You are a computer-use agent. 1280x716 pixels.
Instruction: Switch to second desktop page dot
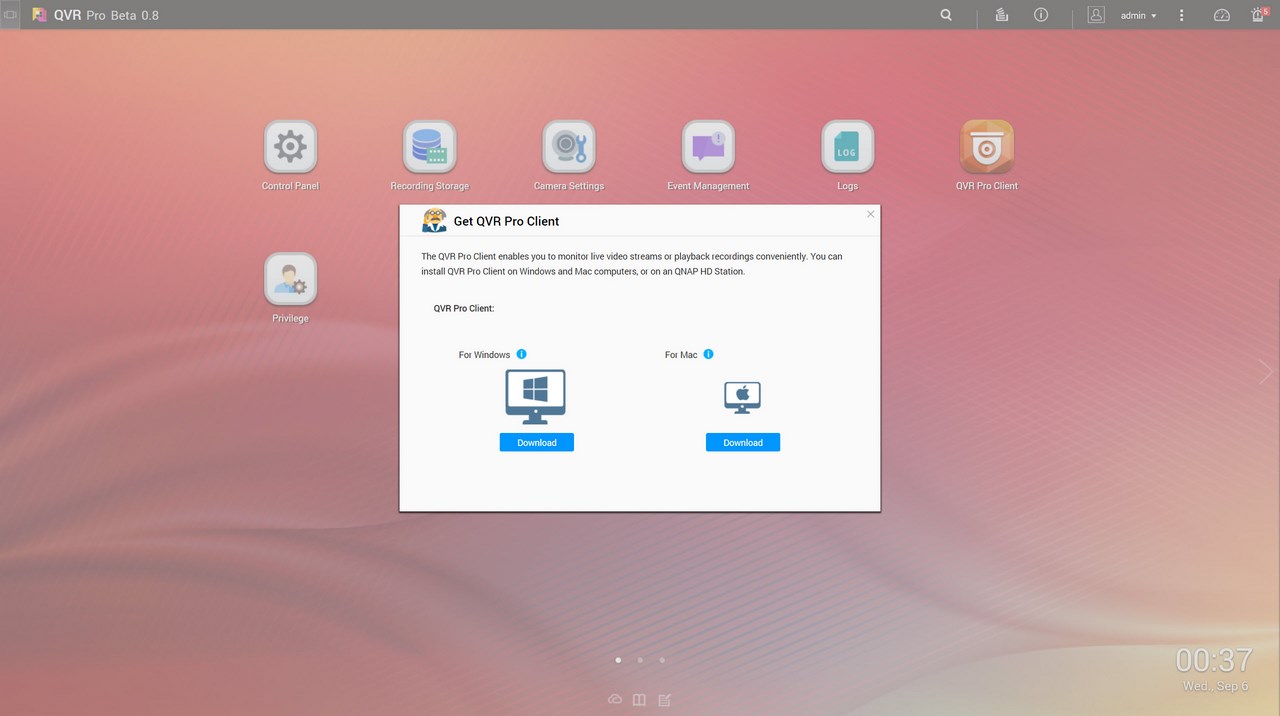click(x=640, y=660)
